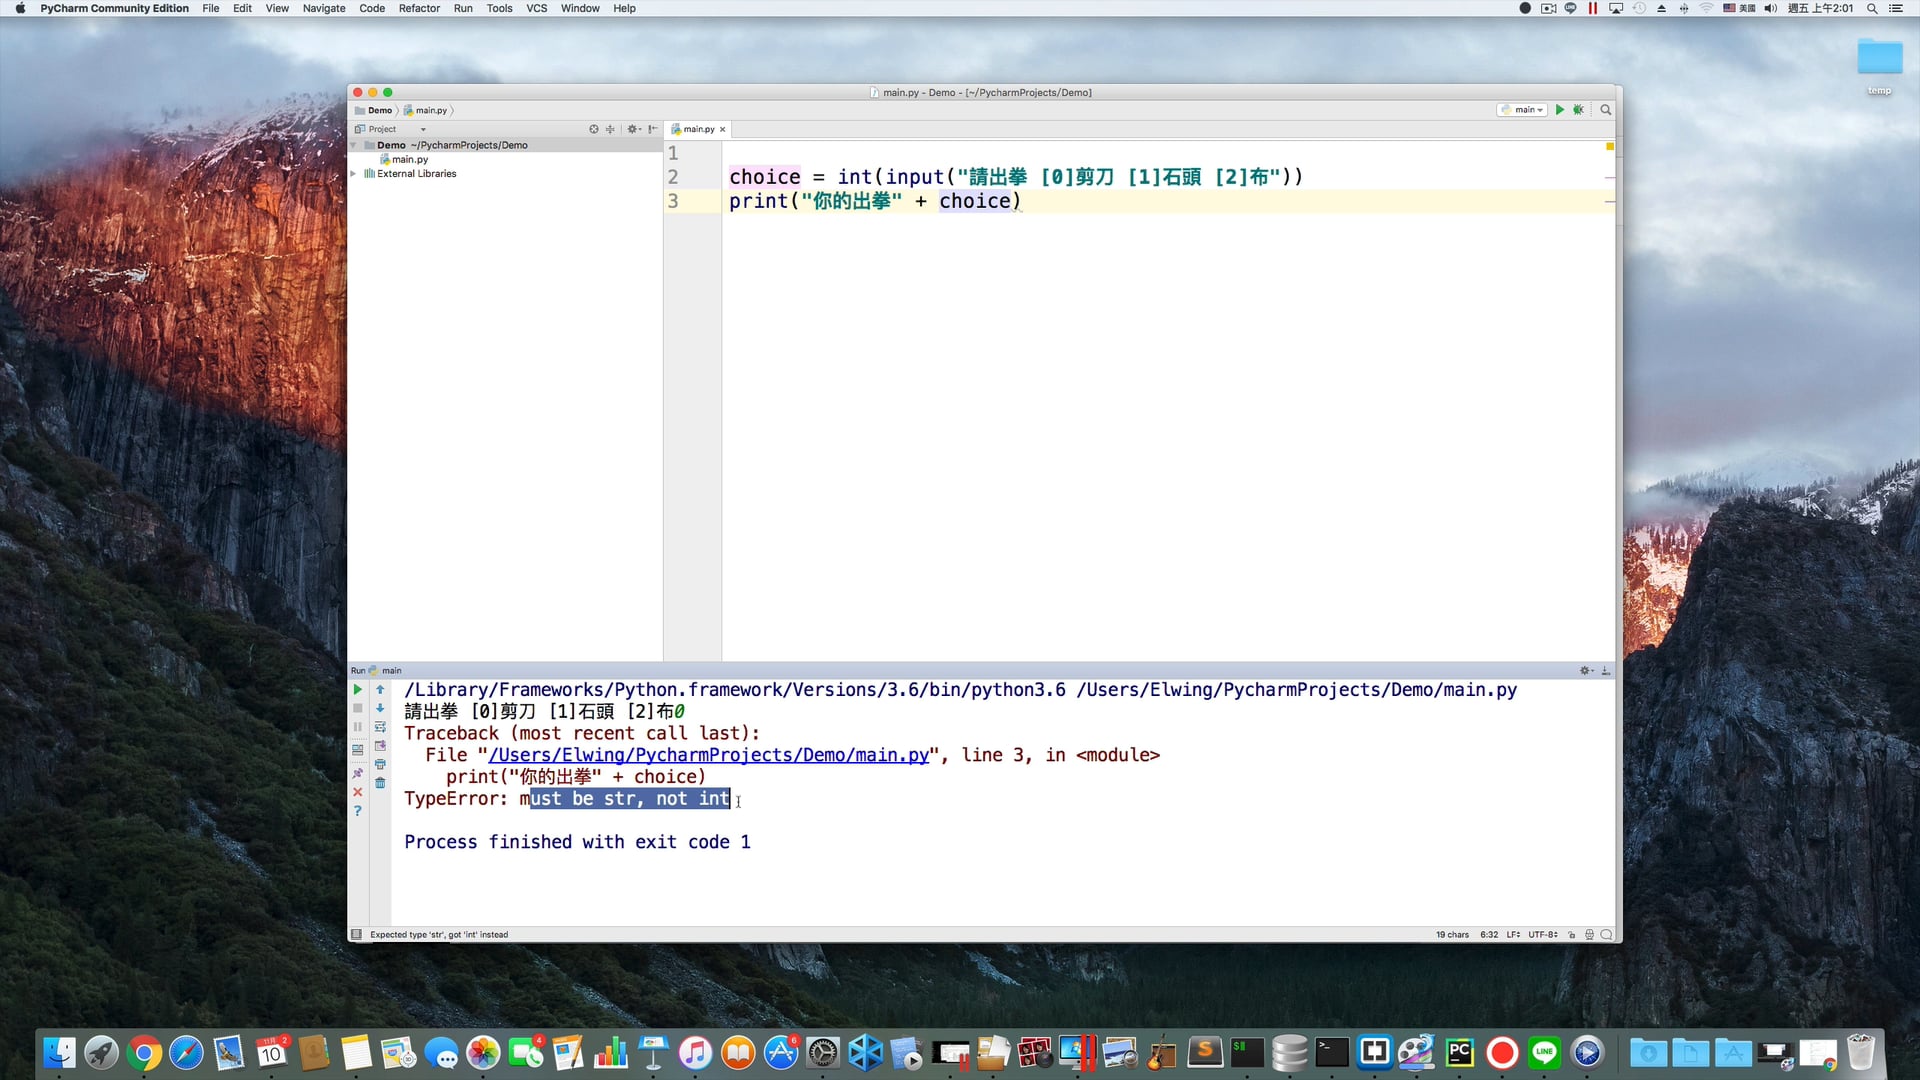Screen dimensions: 1920x1080
Task: Open the main run configuration dropdown
Action: click(x=1523, y=110)
